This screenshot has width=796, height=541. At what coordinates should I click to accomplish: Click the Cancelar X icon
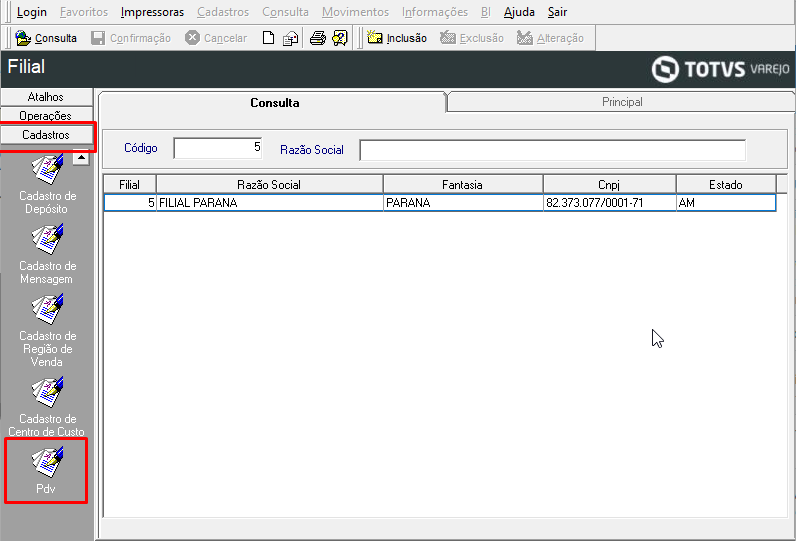click(x=192, y=38)
